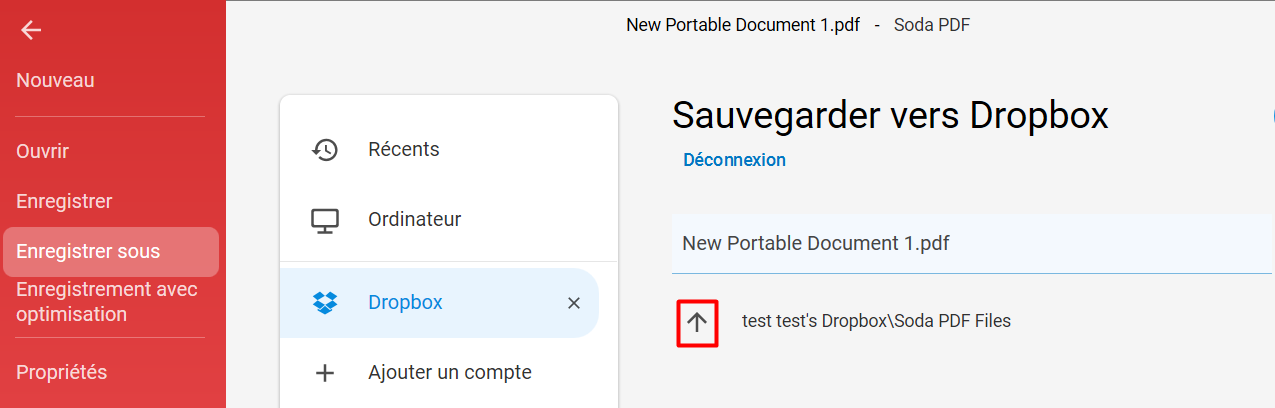Click the file name field
Screen dimensions: 1275x408
click(972, 243)
